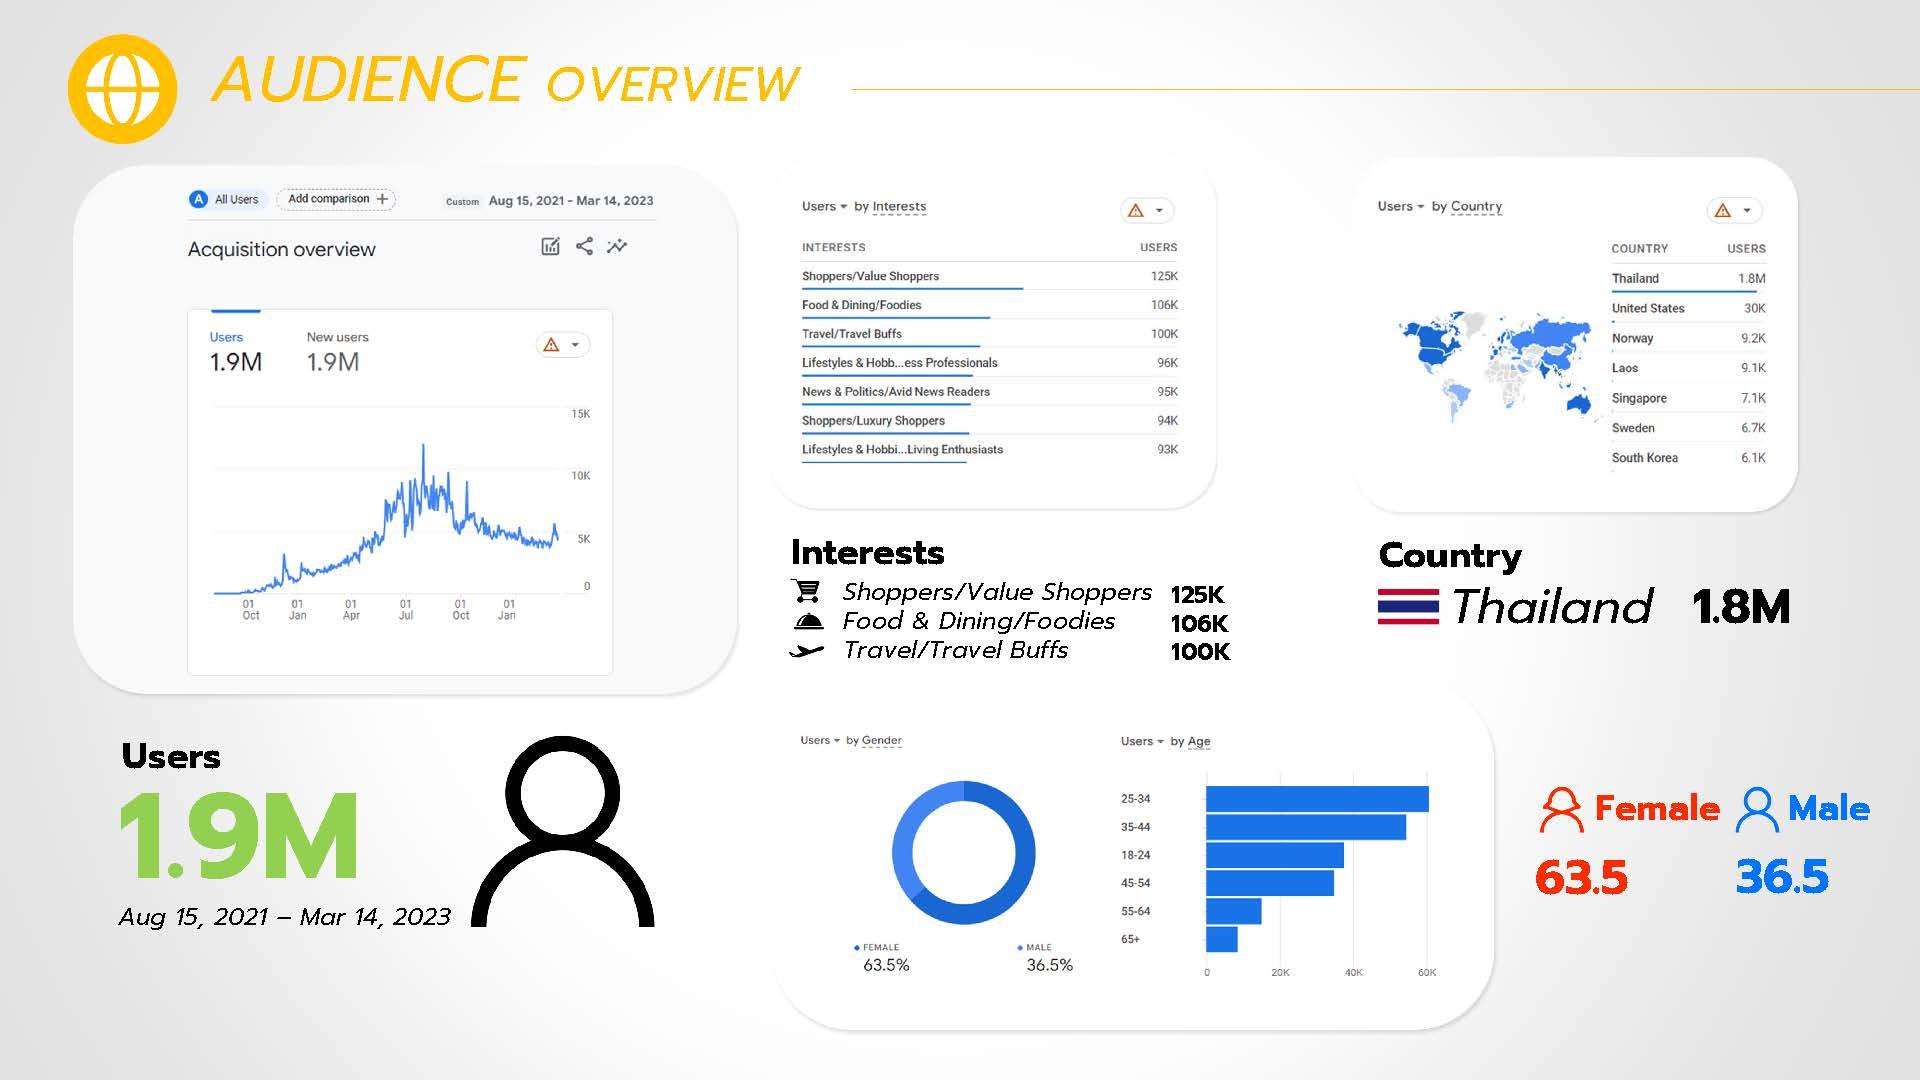Click the Sweden country row
The width and height of the screenshot is (1920, 1080).
pyautogui.click(x=1688, y=428)
